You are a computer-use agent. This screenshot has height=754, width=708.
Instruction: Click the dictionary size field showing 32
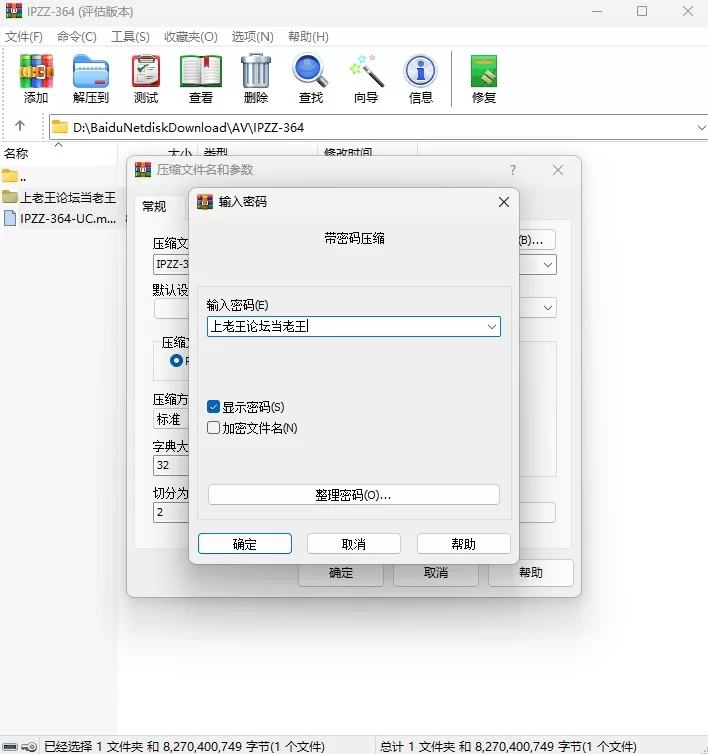(x=170, y=465)
